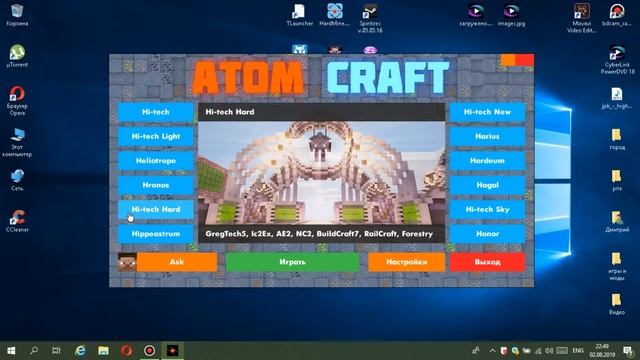This screenshot has width=640, height=360.
Task: Launch µTorrent from the desktop
Action: (17, 56)
